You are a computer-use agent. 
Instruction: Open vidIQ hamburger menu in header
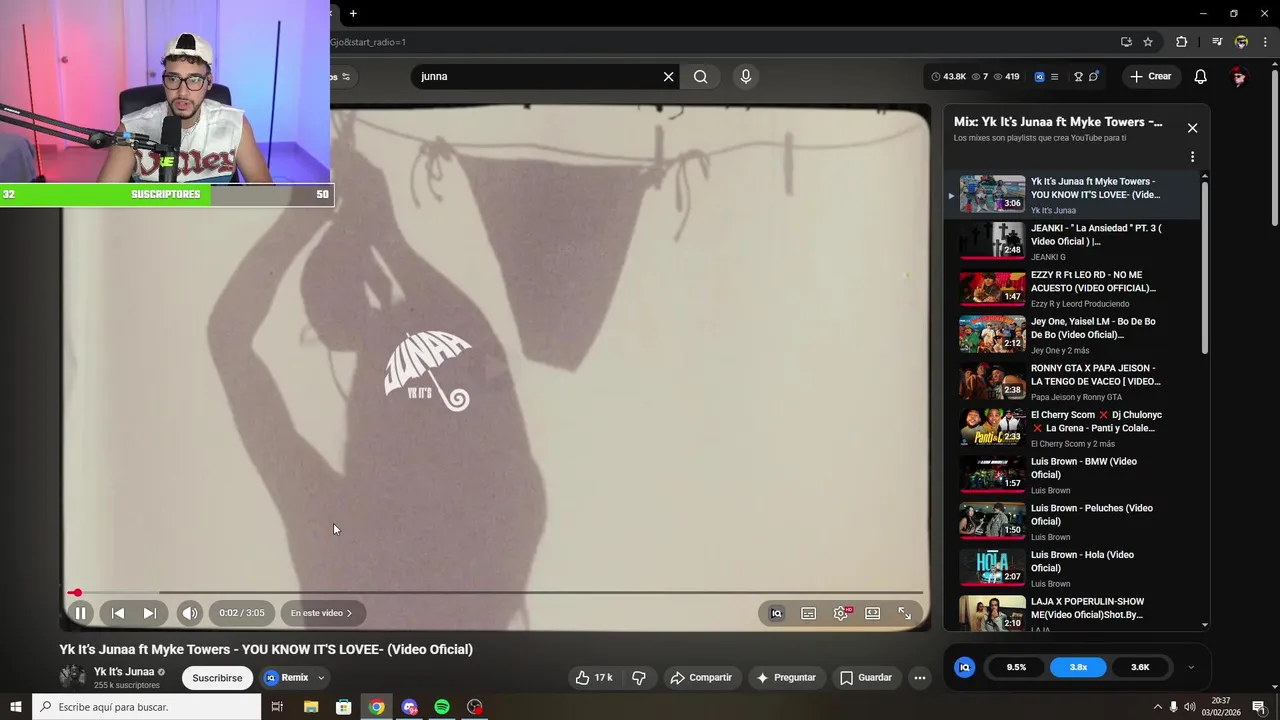click(1054, 76)
